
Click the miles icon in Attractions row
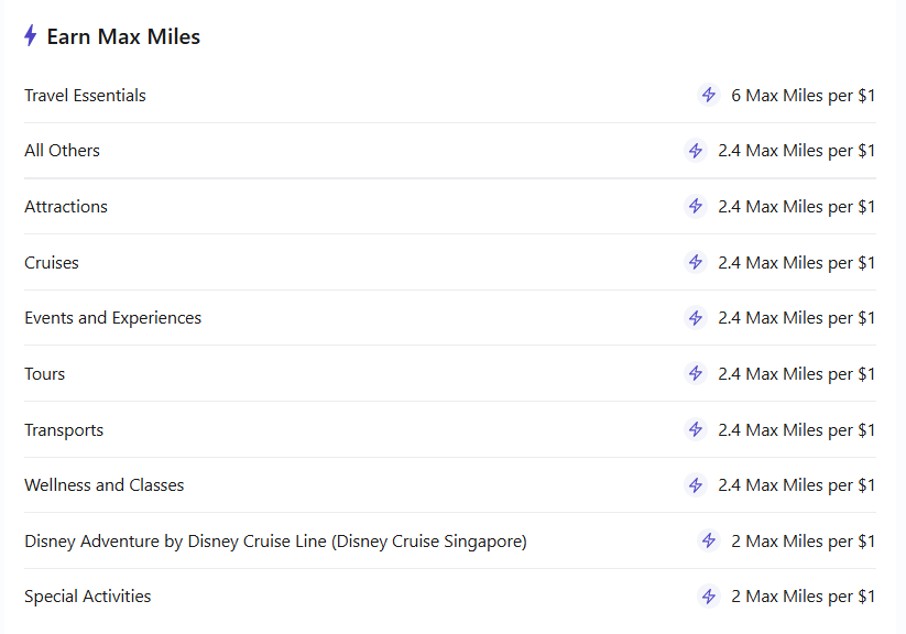[696, 207]
